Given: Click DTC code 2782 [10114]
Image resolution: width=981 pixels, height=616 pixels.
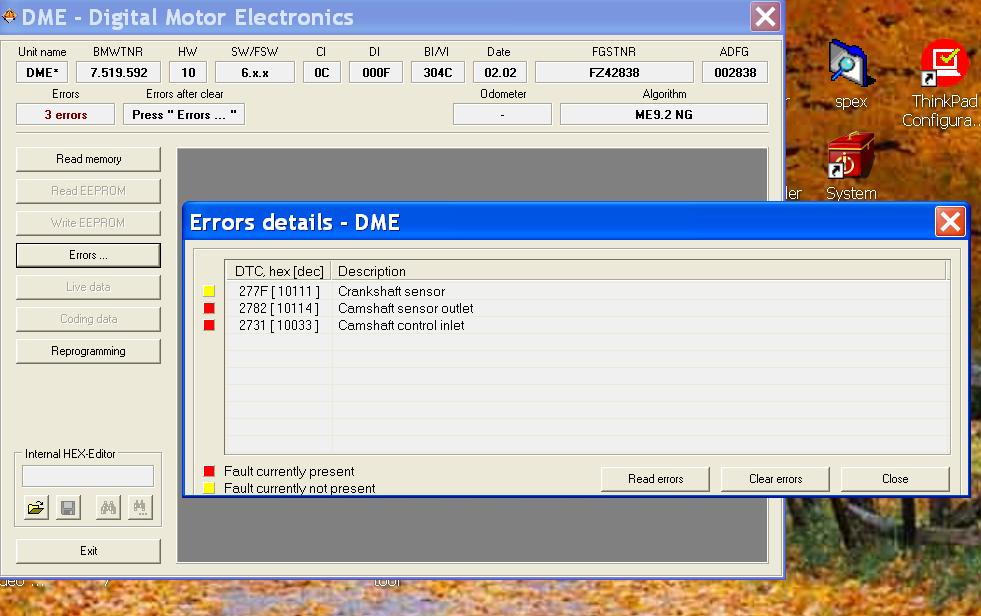Looking at the screenshot, I should [279, 308].
